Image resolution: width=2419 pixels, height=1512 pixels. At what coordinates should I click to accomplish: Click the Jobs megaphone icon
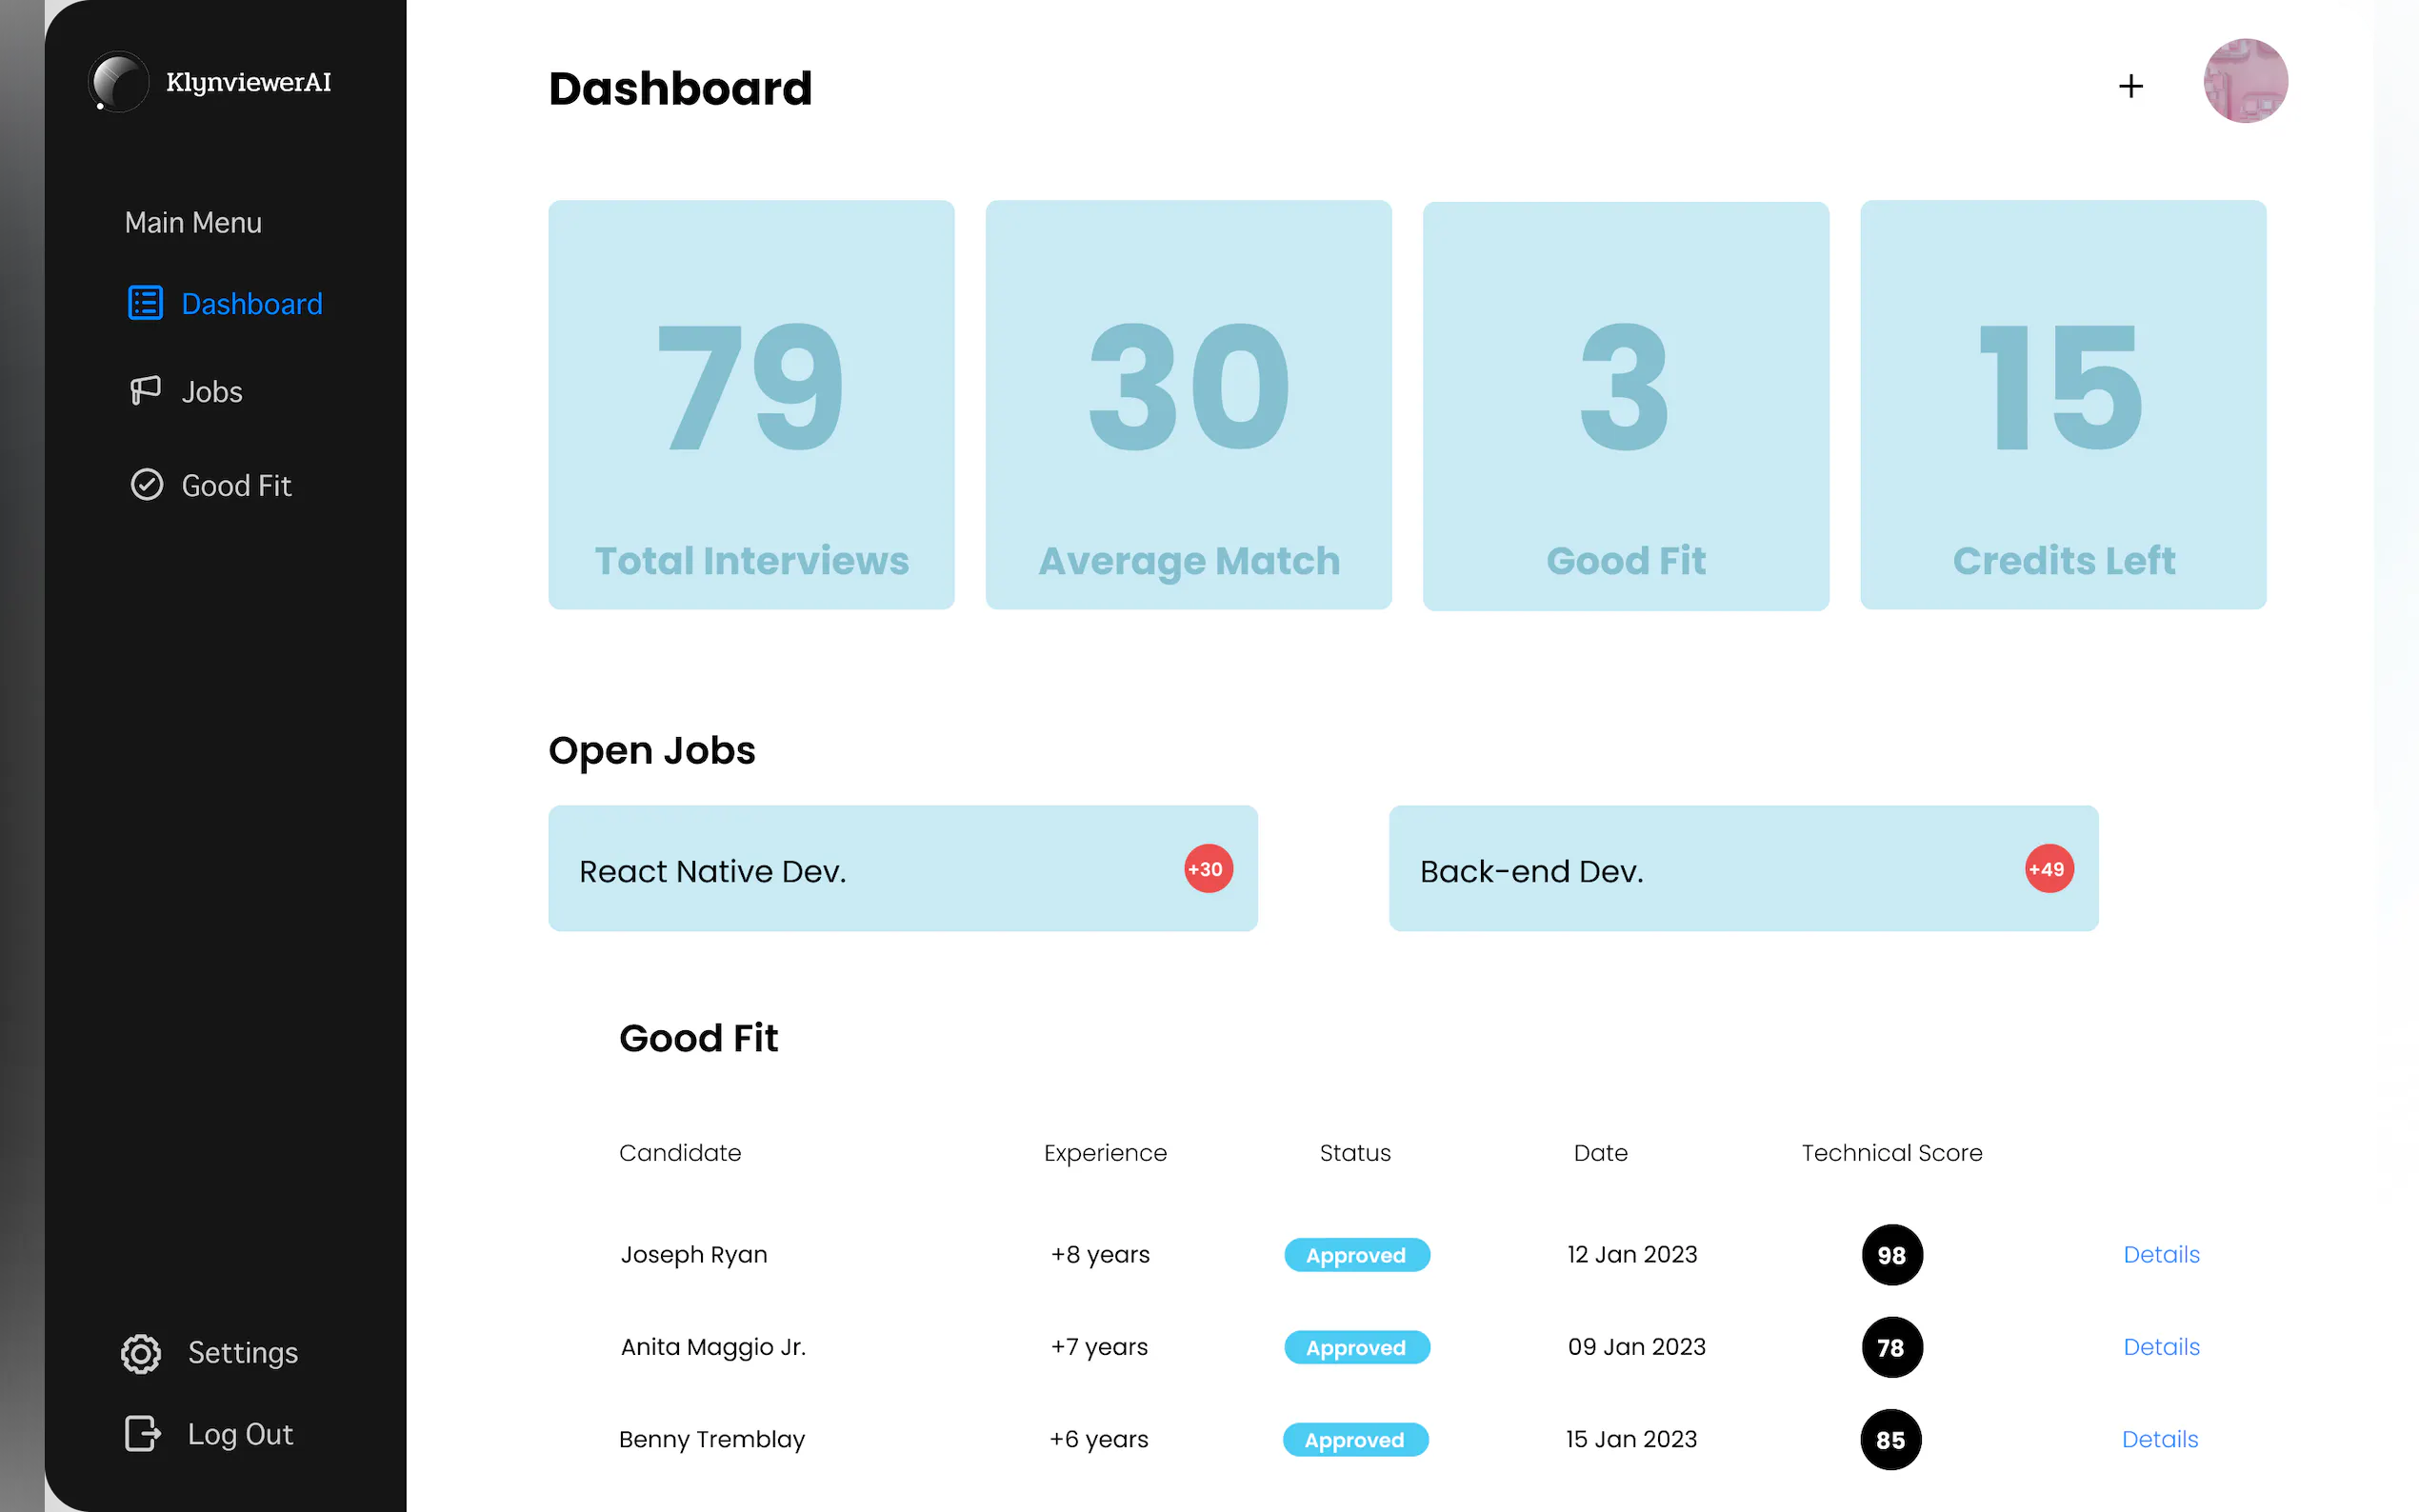click(145, 391)
